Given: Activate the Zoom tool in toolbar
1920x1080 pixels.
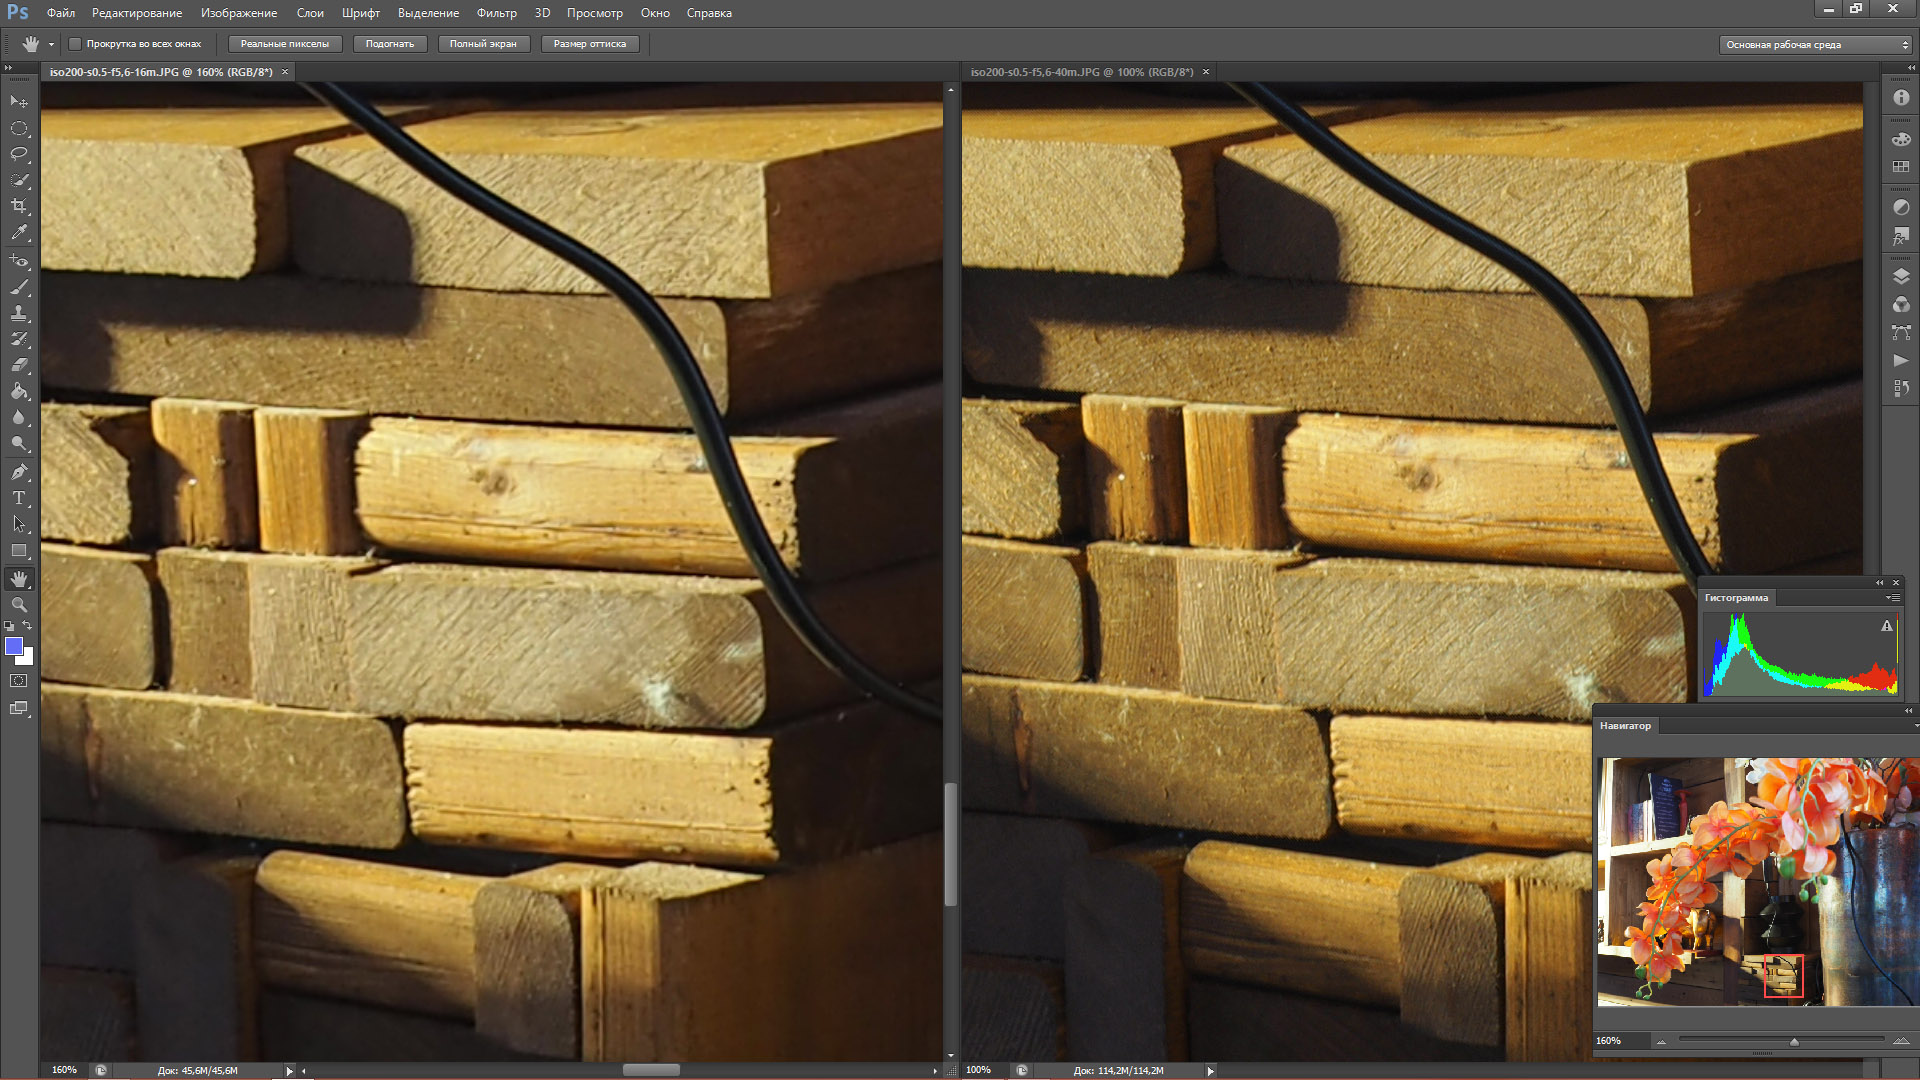Looking at the screenshot, I should coord(19,605).
